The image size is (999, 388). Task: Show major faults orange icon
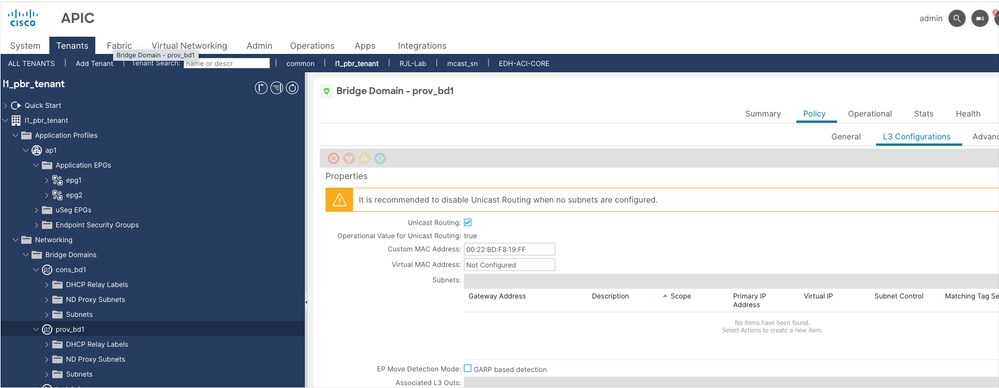tap(349, 159)
